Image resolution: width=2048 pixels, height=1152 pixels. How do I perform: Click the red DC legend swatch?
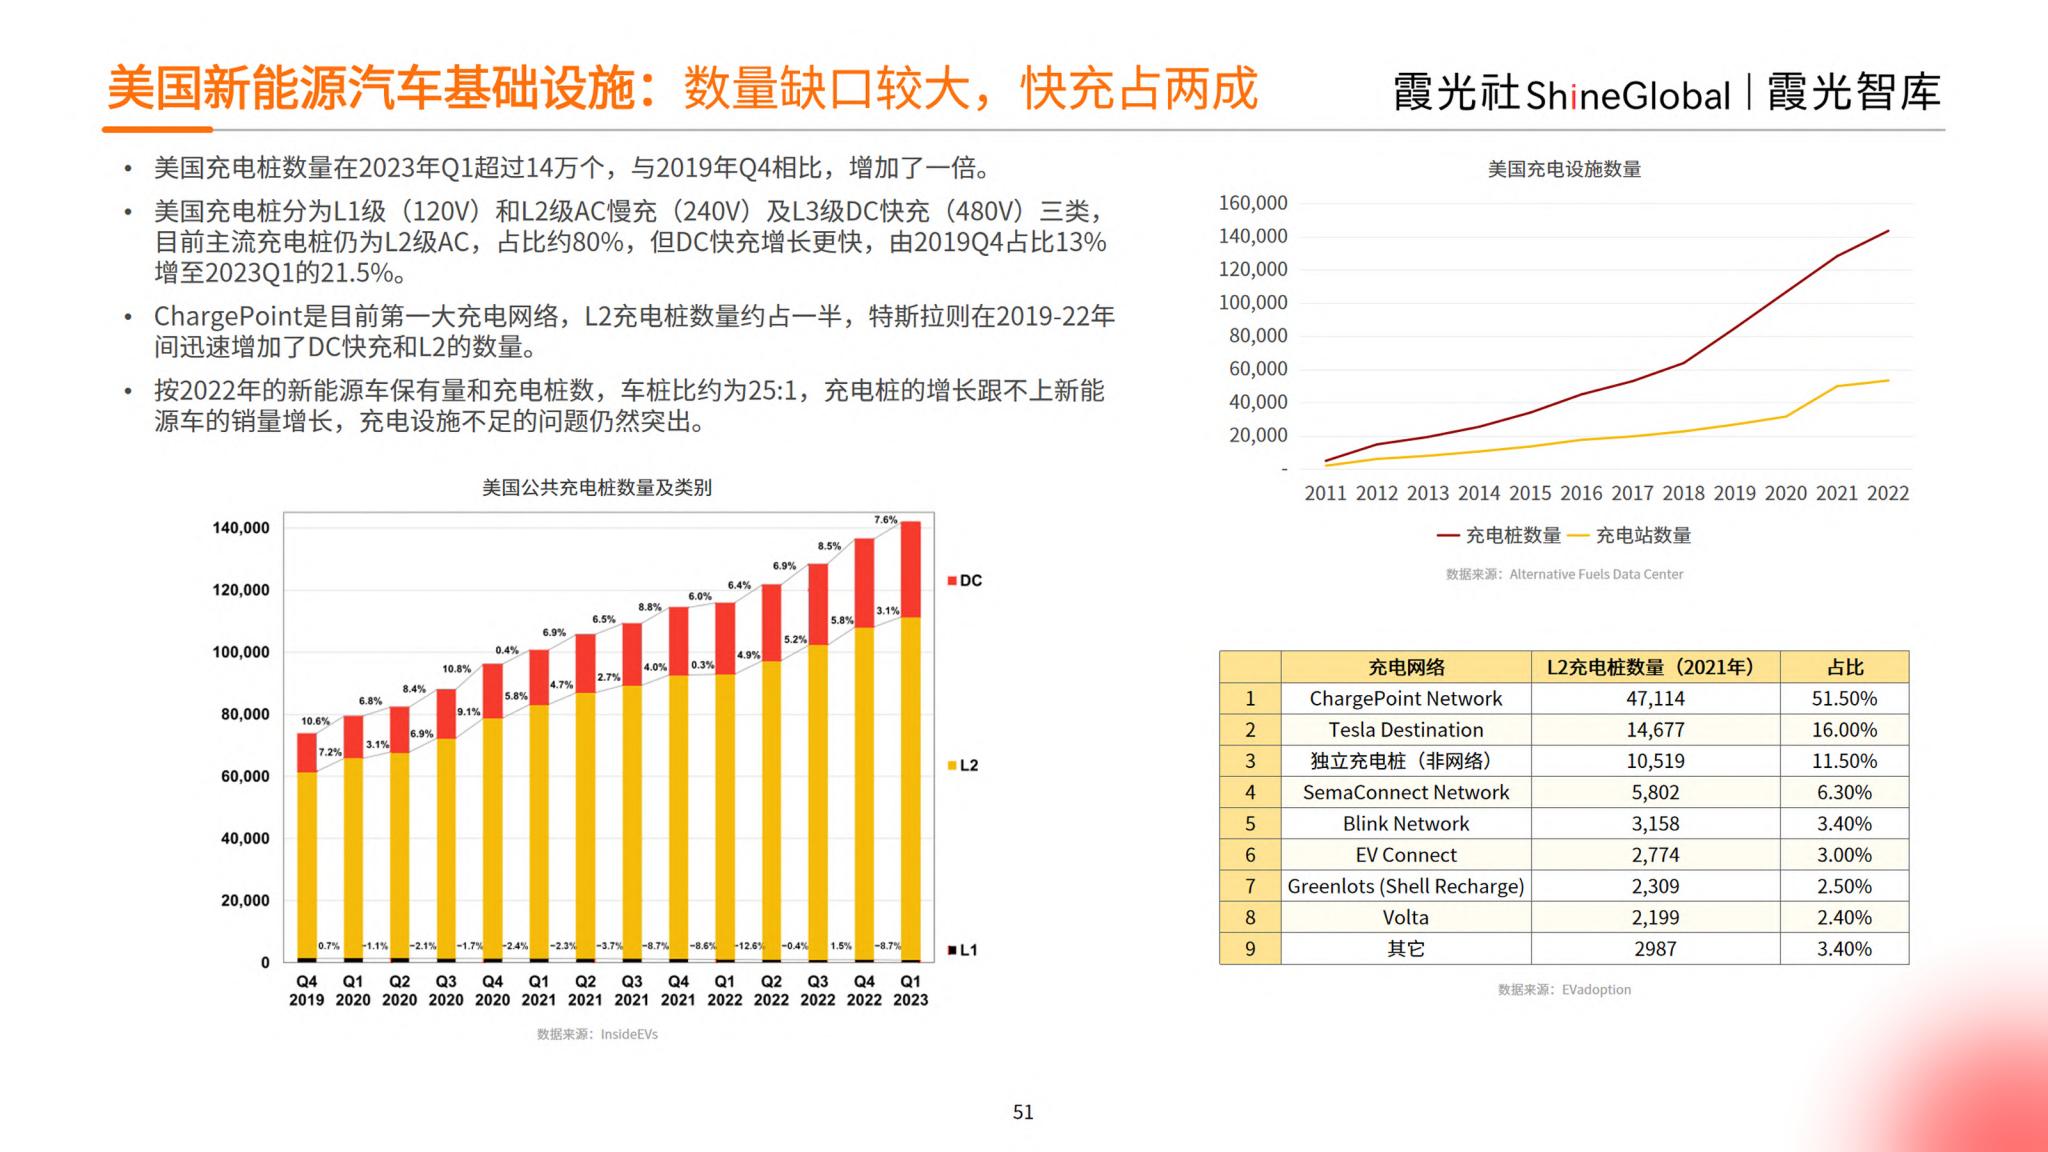click(x=952, y=581)
